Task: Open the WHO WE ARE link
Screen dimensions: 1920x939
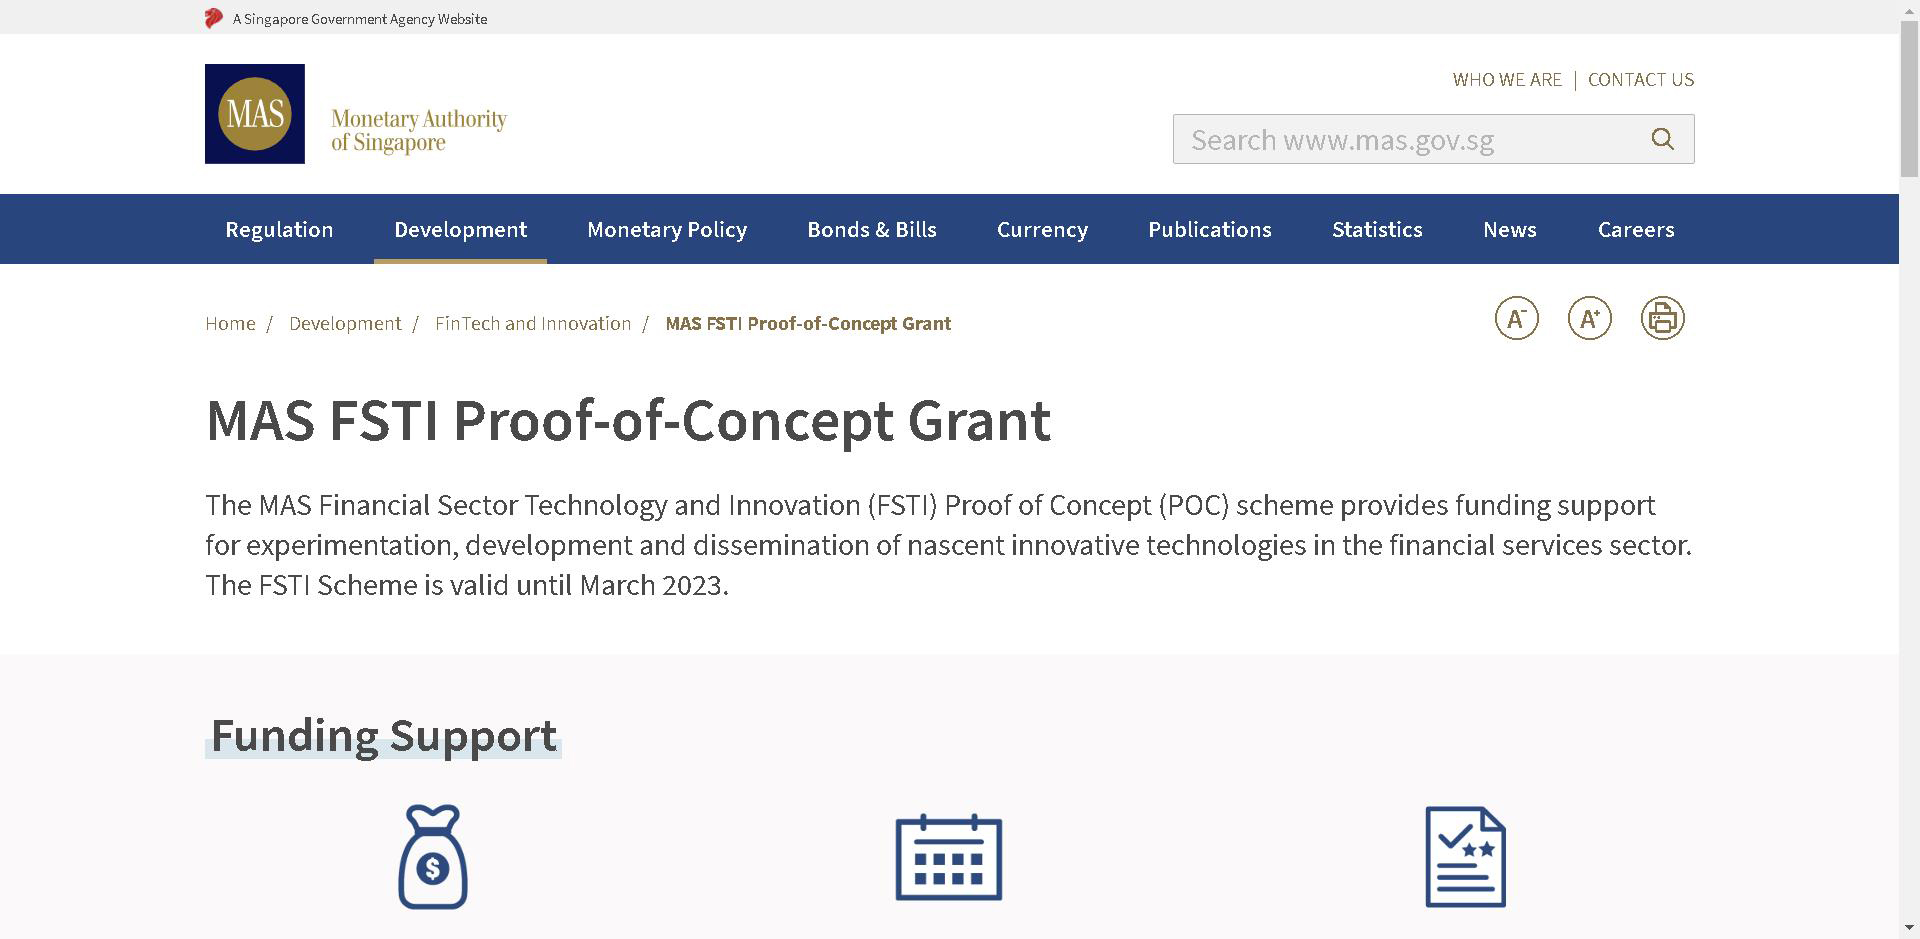Action: [1507, 80]
